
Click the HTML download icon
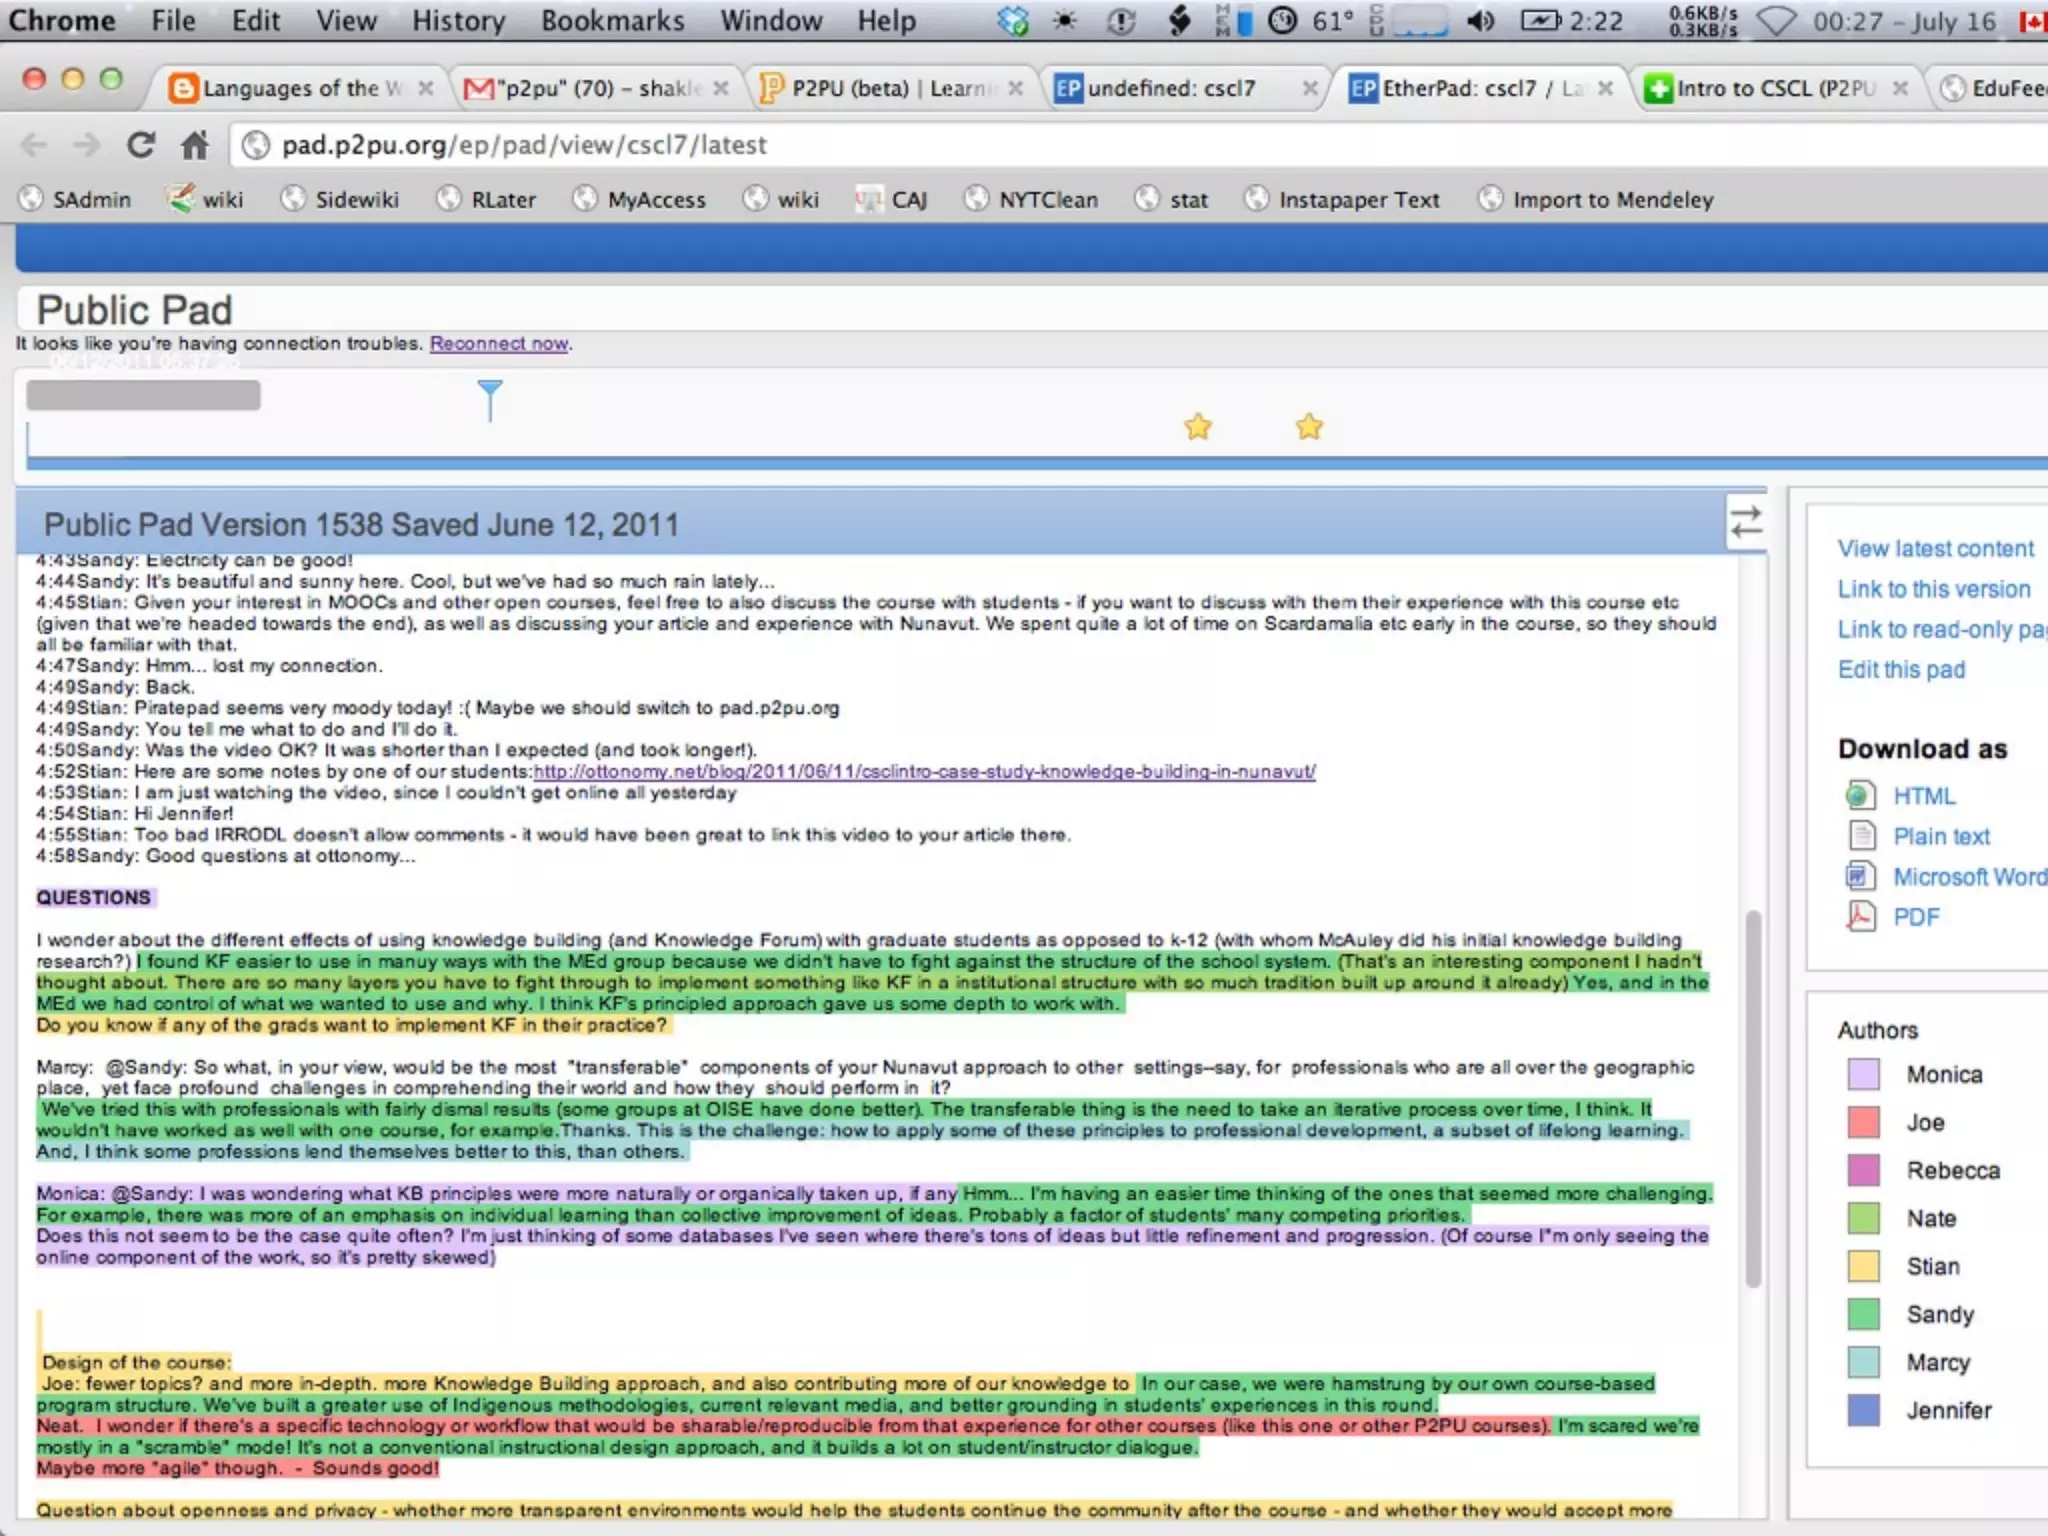click(x=1860, y=796)
